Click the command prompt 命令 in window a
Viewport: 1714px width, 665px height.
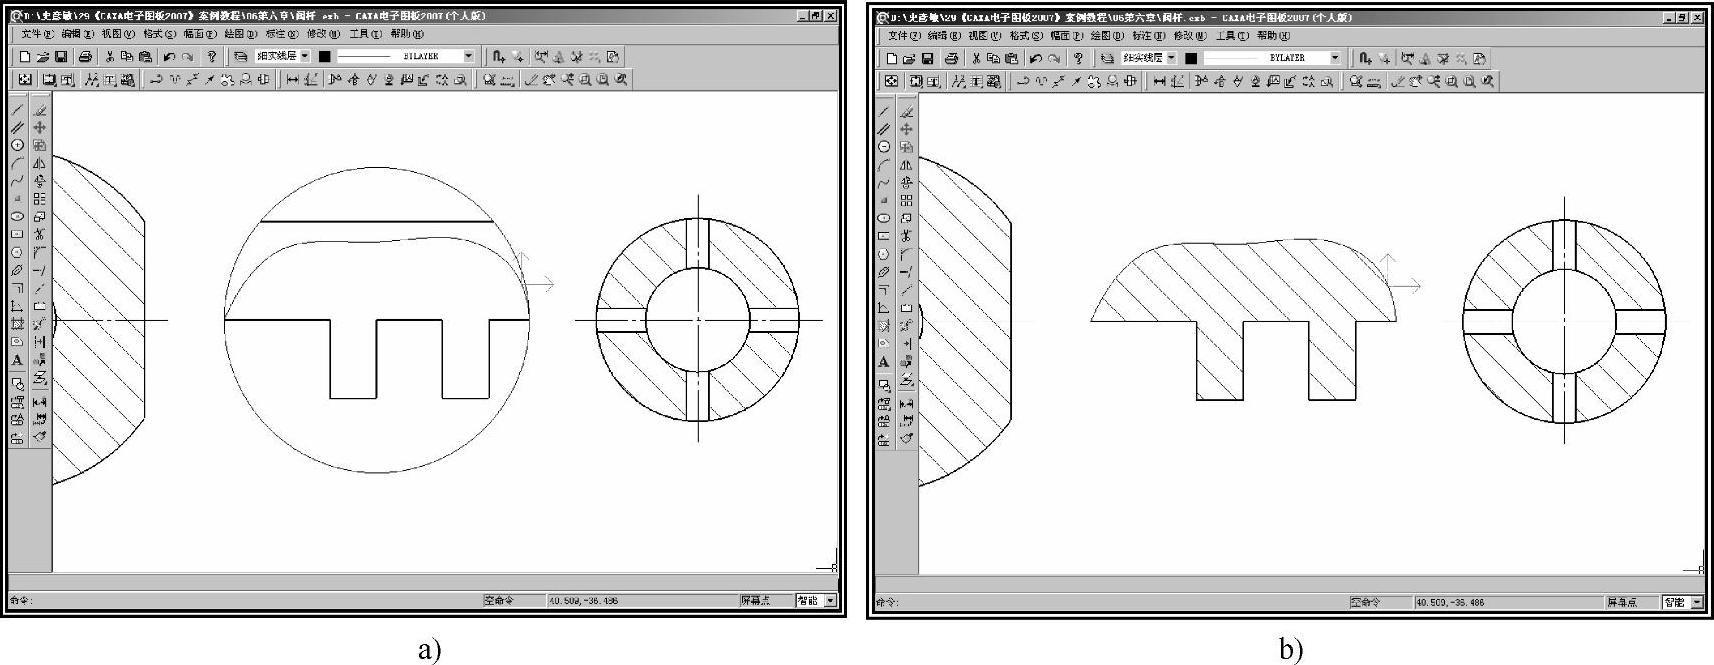(x=20, y=600)
